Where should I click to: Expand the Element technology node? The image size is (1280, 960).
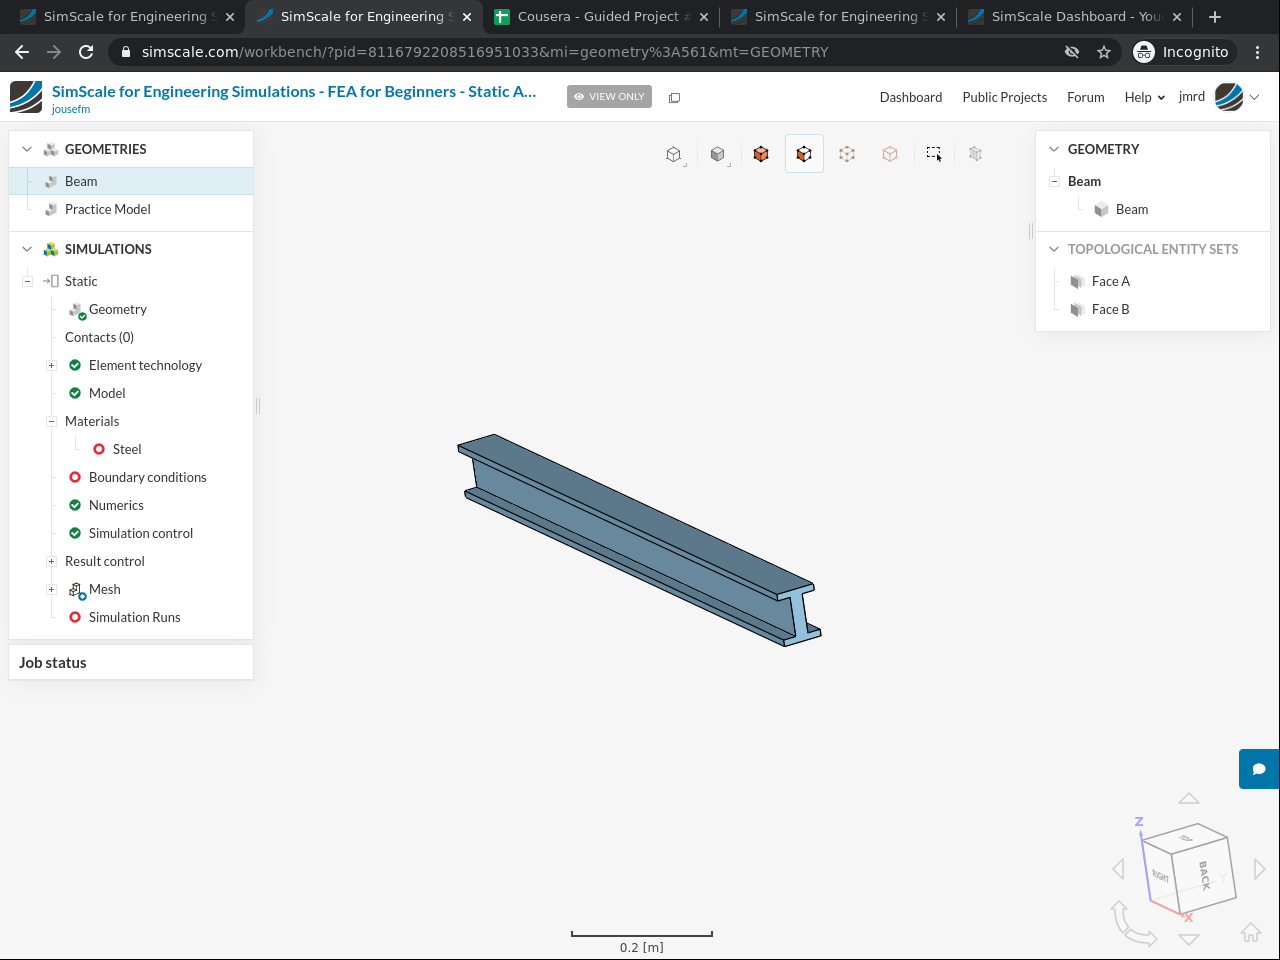coord(51,365)
